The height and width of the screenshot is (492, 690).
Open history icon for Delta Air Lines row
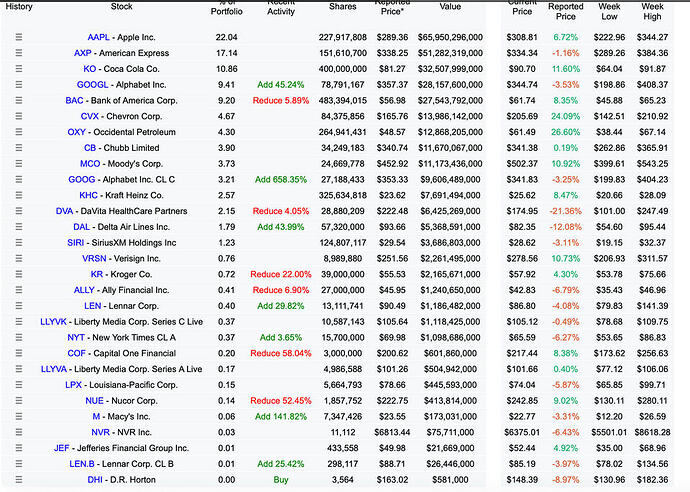(18, 227)
